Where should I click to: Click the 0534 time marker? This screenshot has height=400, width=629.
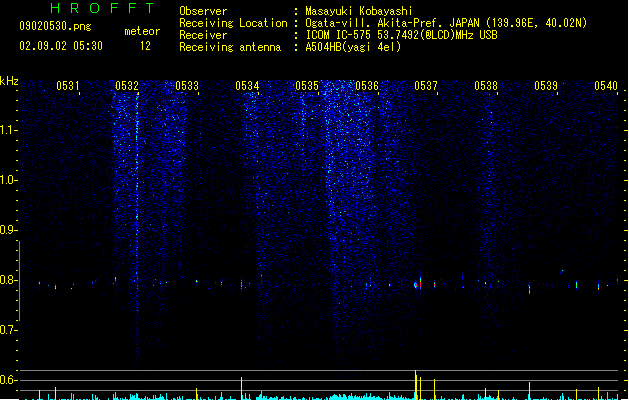point(247,86)
